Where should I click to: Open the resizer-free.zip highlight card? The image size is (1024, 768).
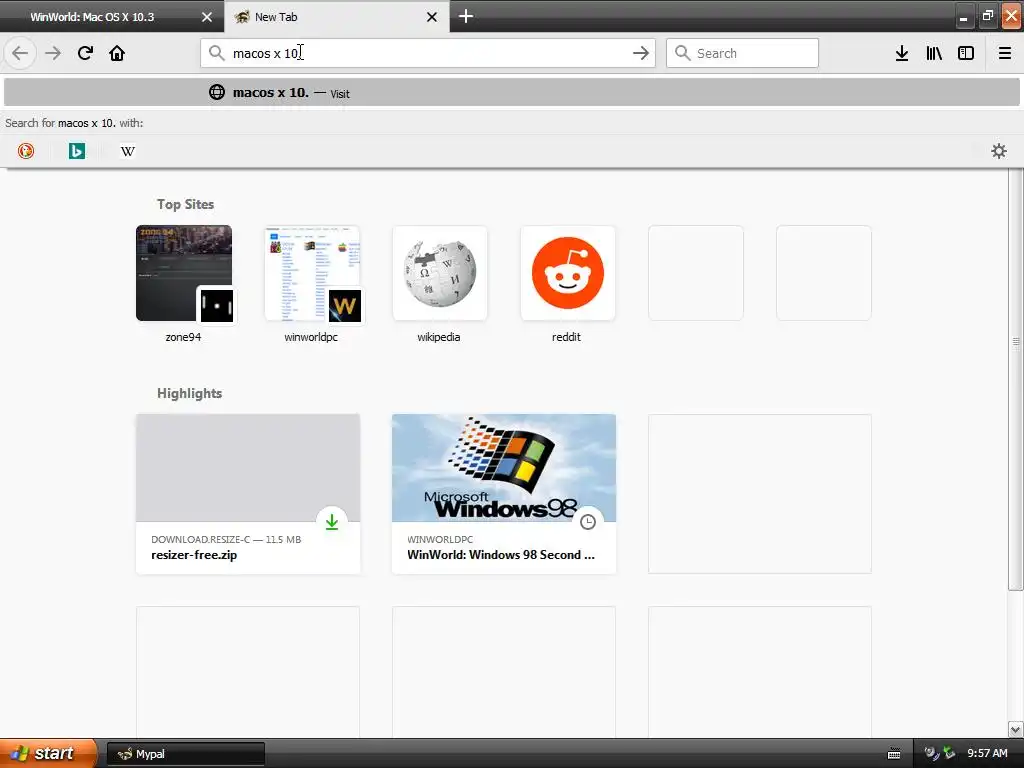click(x=248, y=494)
